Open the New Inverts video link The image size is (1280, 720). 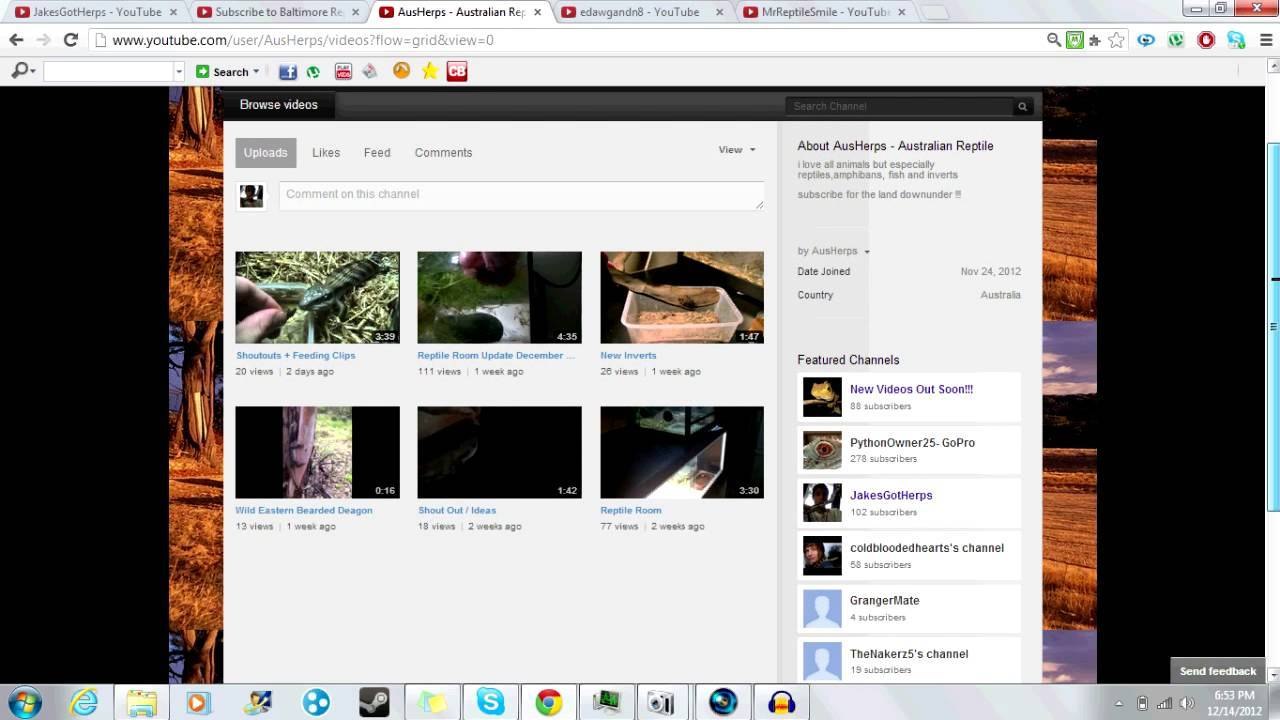(x=628, y=355)
